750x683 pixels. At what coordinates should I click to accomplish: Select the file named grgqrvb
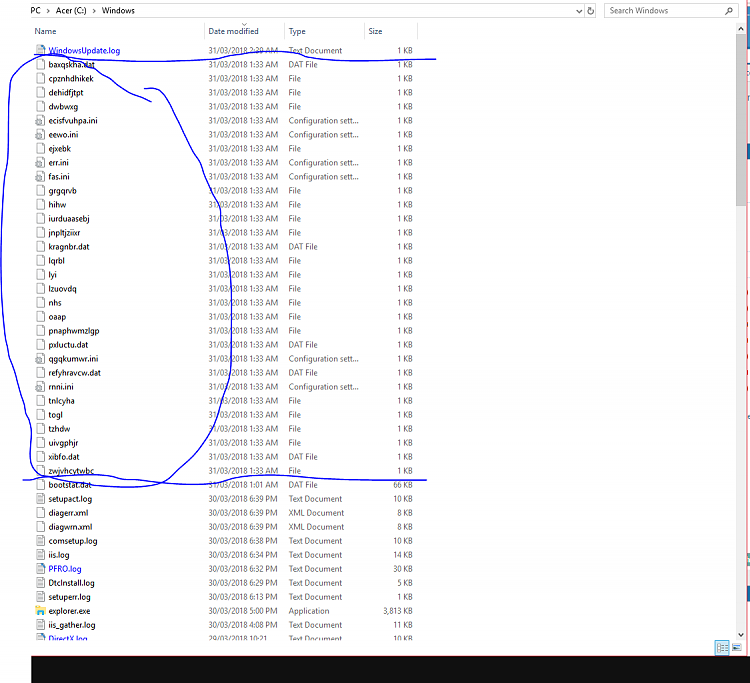[x=62, y=191]
